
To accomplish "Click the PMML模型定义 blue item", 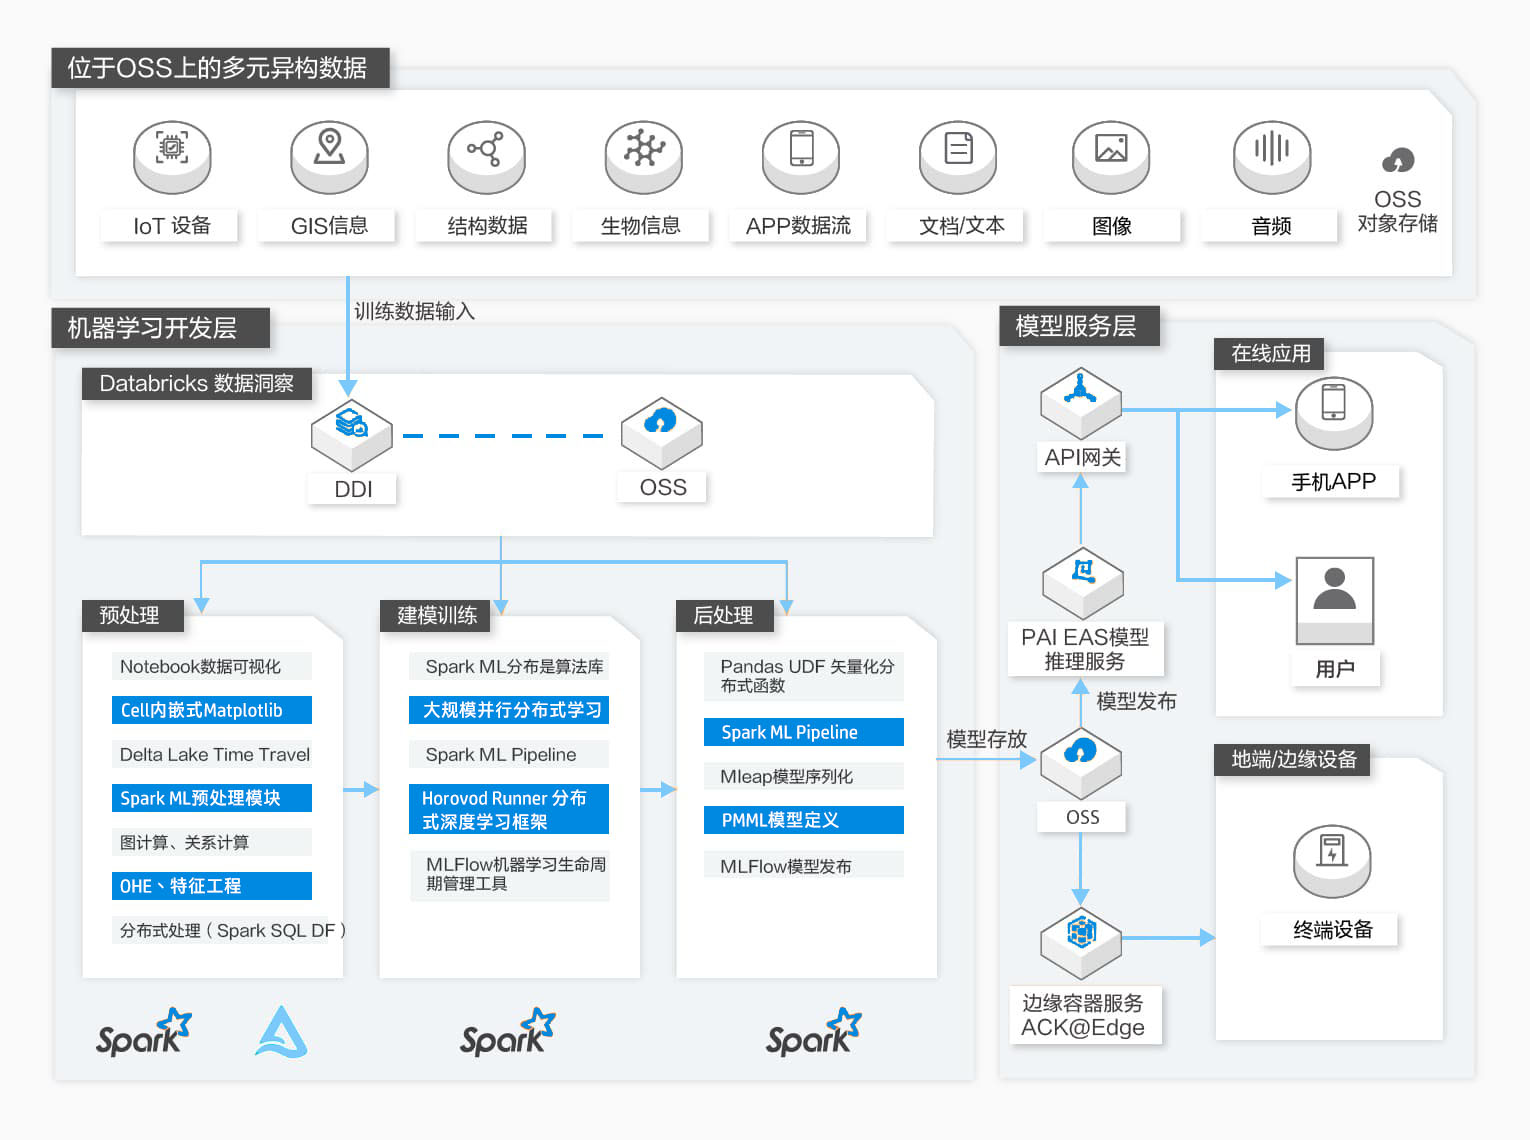I will [x=804, y=820].
